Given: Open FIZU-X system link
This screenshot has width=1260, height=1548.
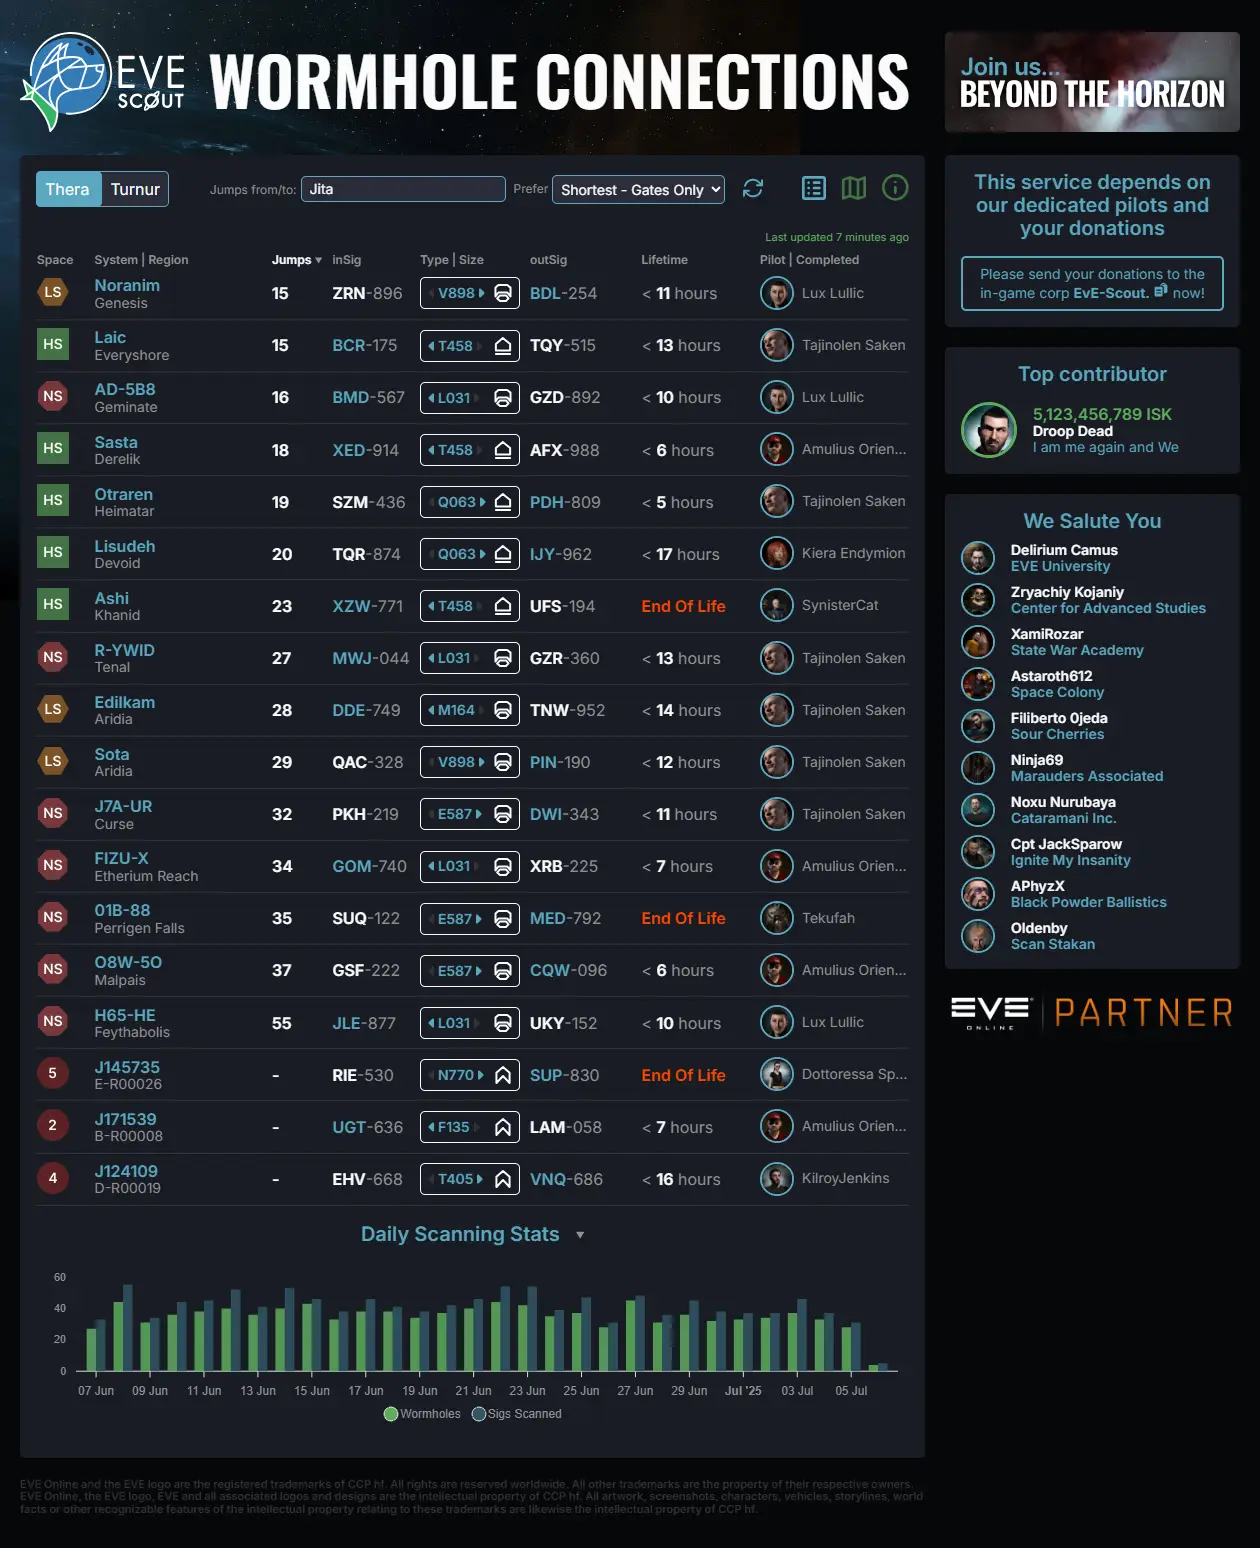Looking at the screenshot, I should (121, 858).
